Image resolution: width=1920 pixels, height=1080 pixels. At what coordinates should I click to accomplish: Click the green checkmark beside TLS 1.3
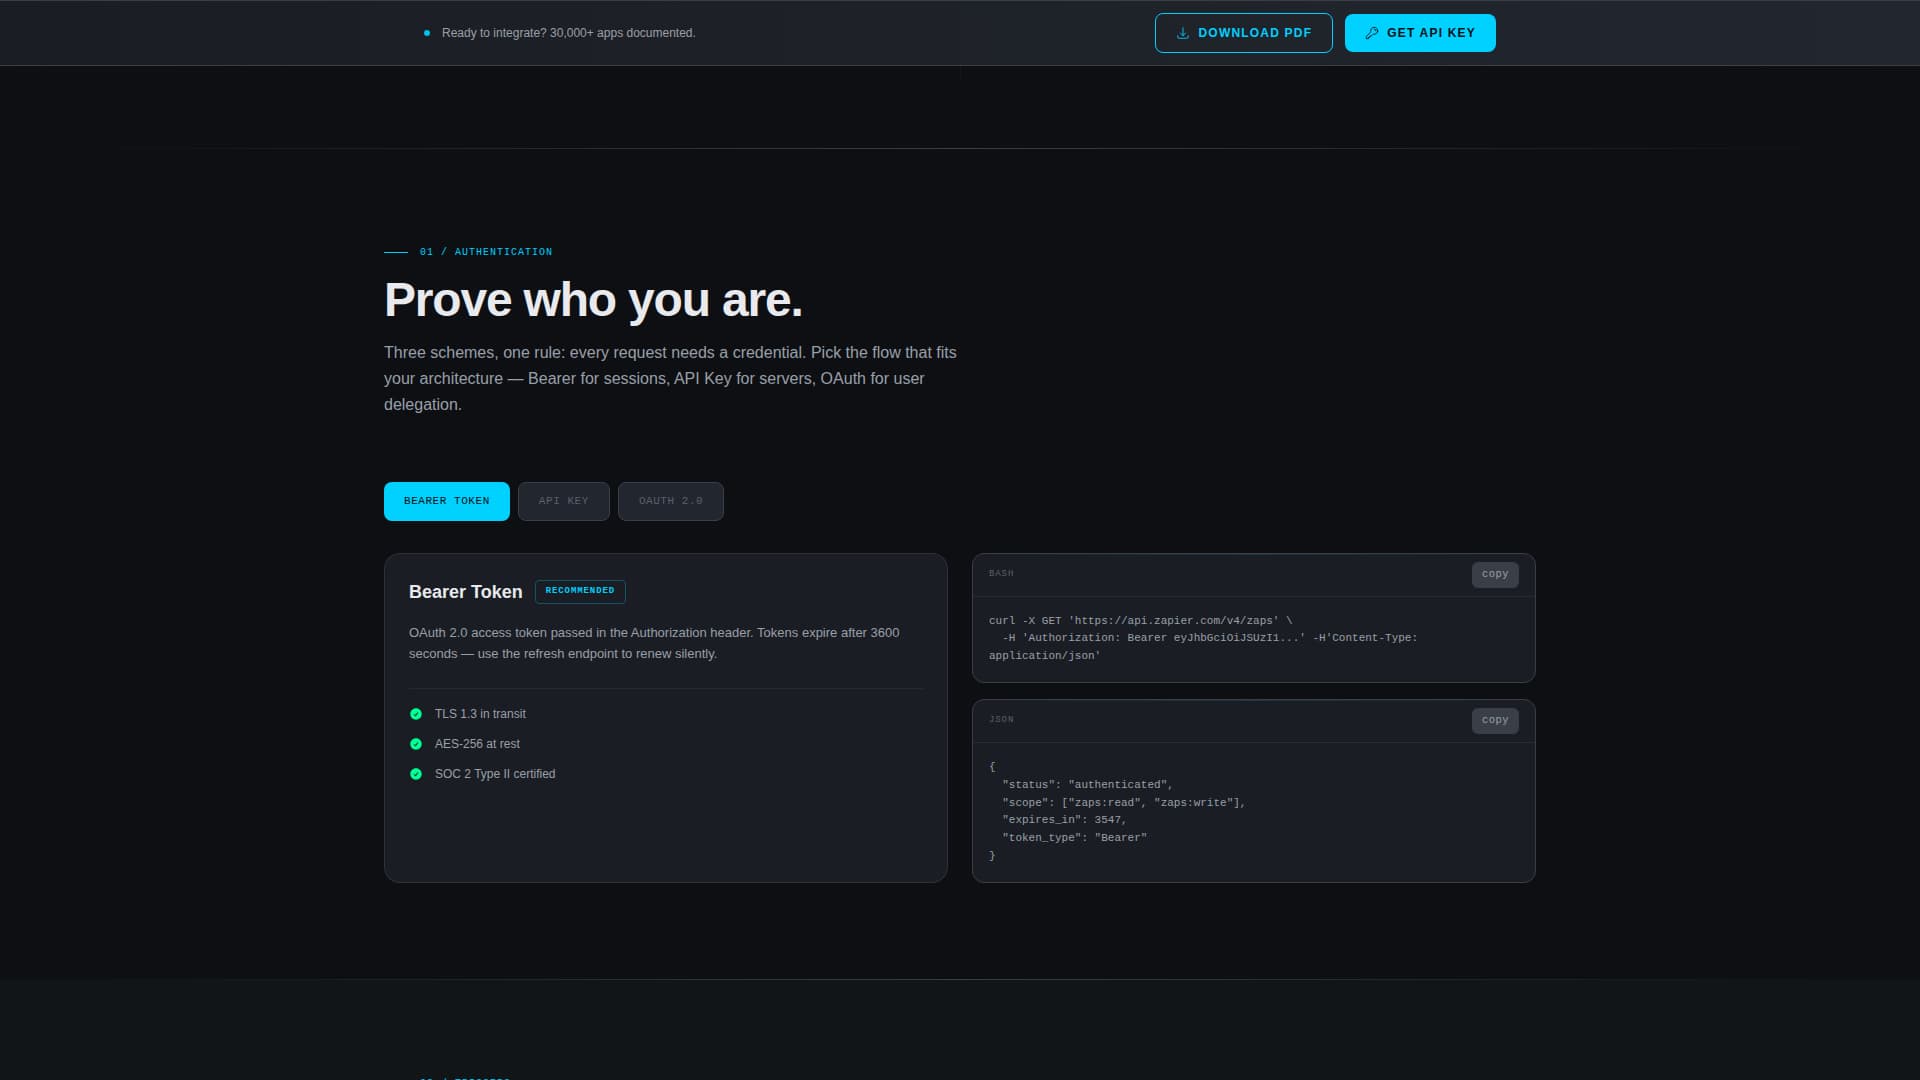(416, 714)
